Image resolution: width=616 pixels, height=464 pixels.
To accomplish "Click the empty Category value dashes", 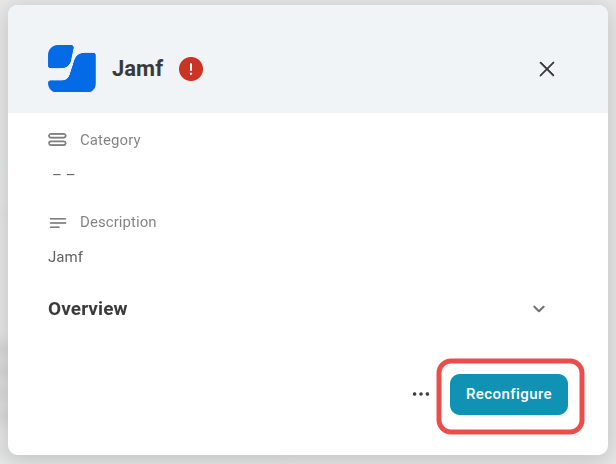I will click(x=63, y=175).
